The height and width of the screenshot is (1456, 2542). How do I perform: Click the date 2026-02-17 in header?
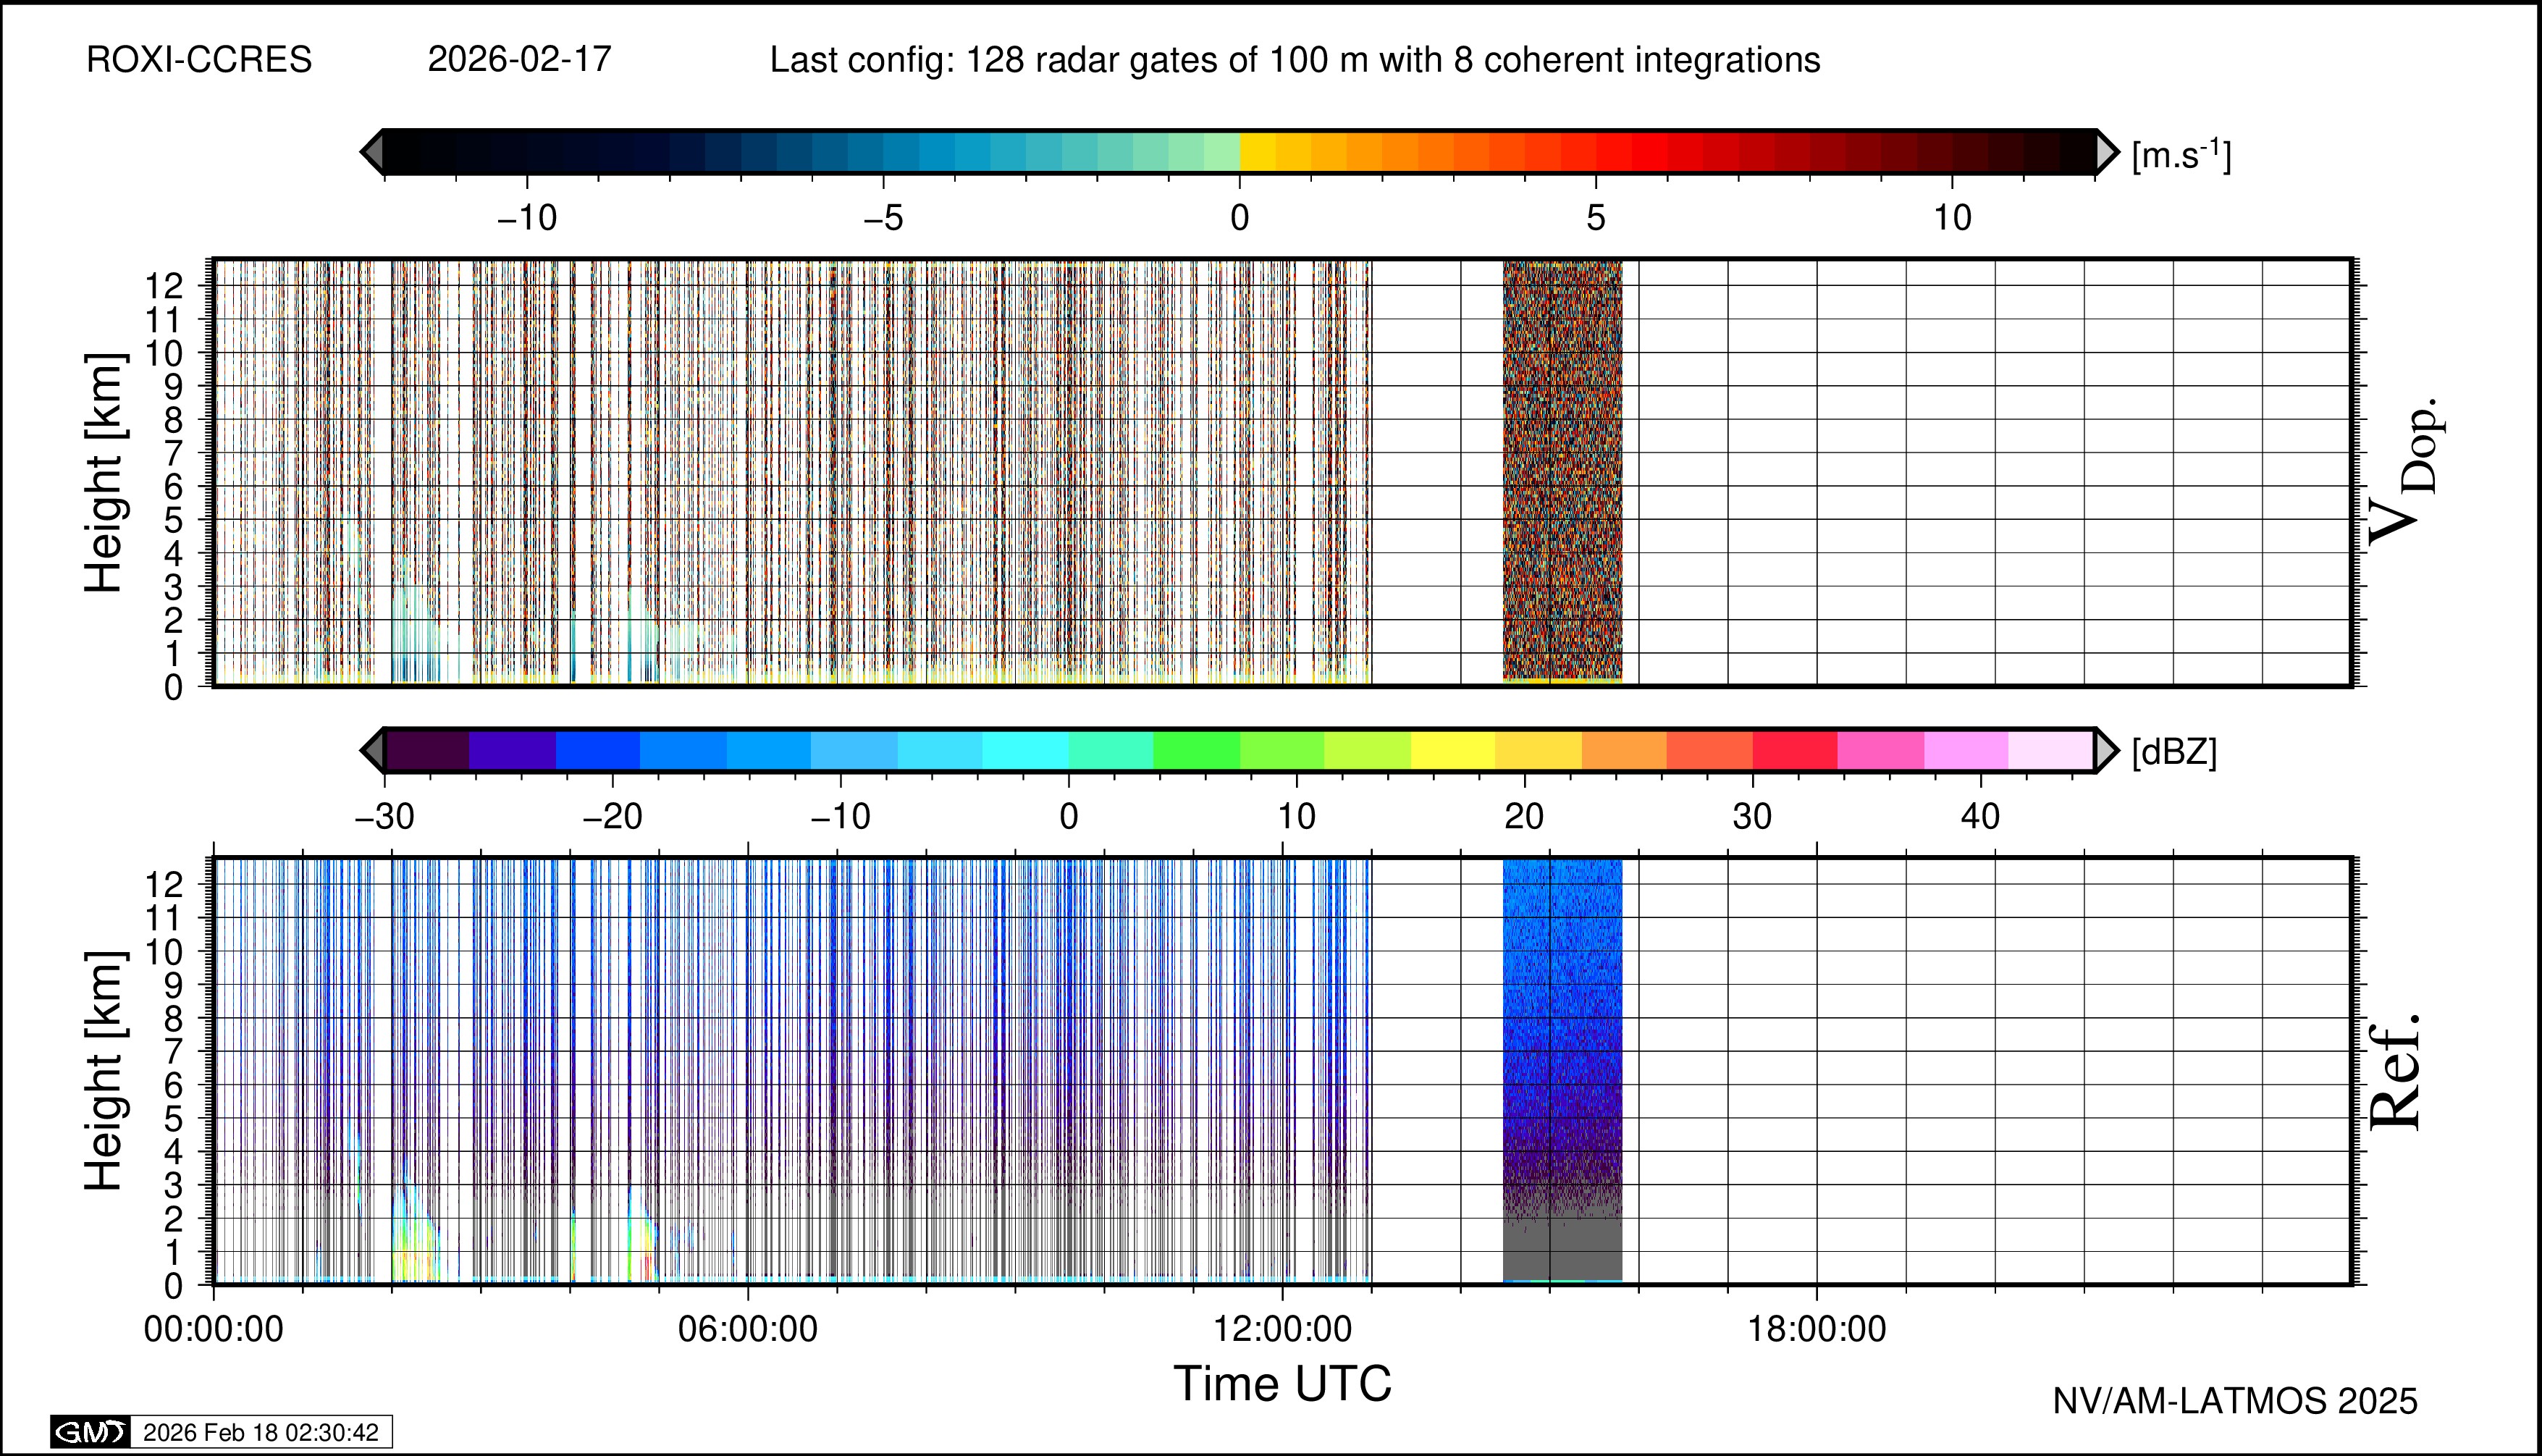coord(519,60)
